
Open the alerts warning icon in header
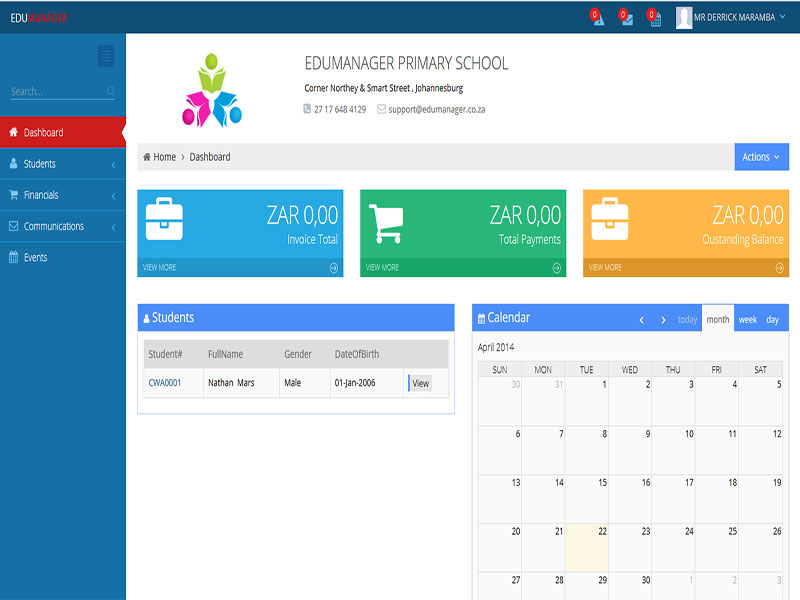pyautogui.click(x=598, y=18)
